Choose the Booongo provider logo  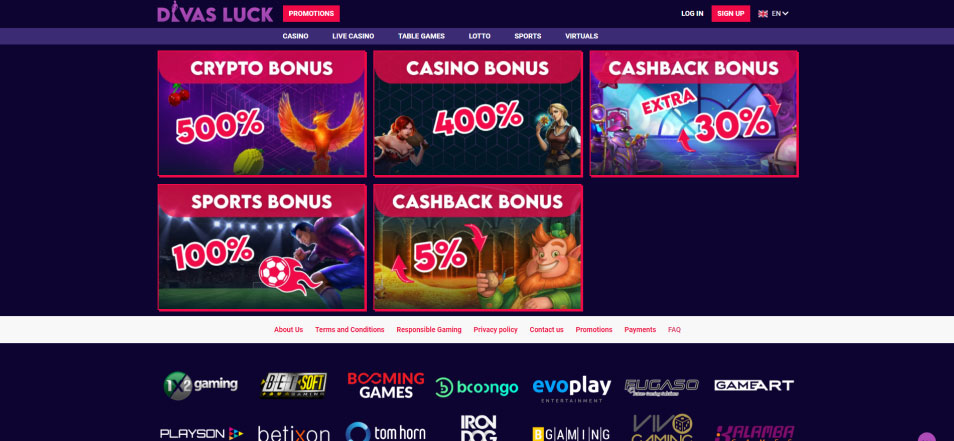[x=476, y=387]
